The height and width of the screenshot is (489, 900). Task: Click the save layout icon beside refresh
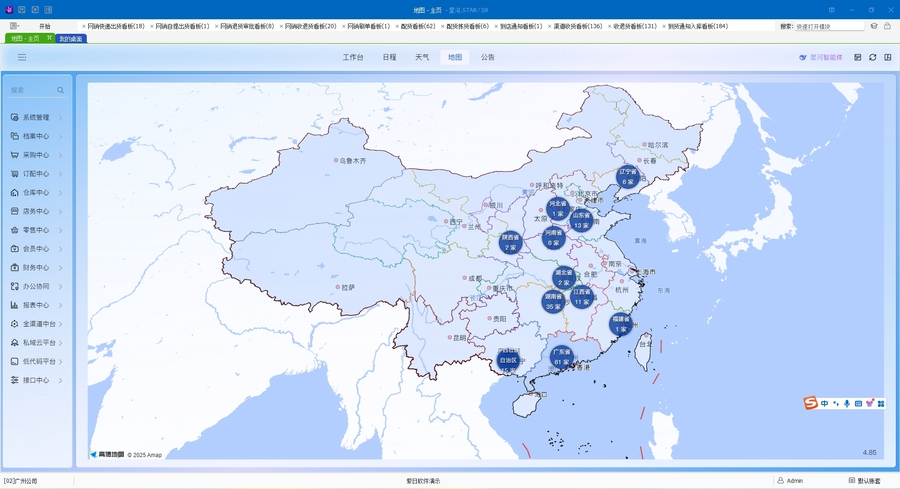coord(858,57)
